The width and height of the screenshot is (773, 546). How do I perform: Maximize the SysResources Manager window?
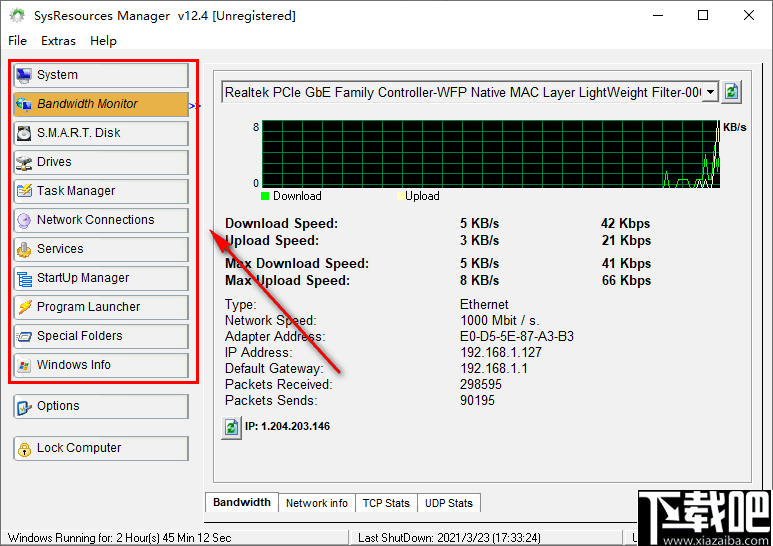[703, 15]
